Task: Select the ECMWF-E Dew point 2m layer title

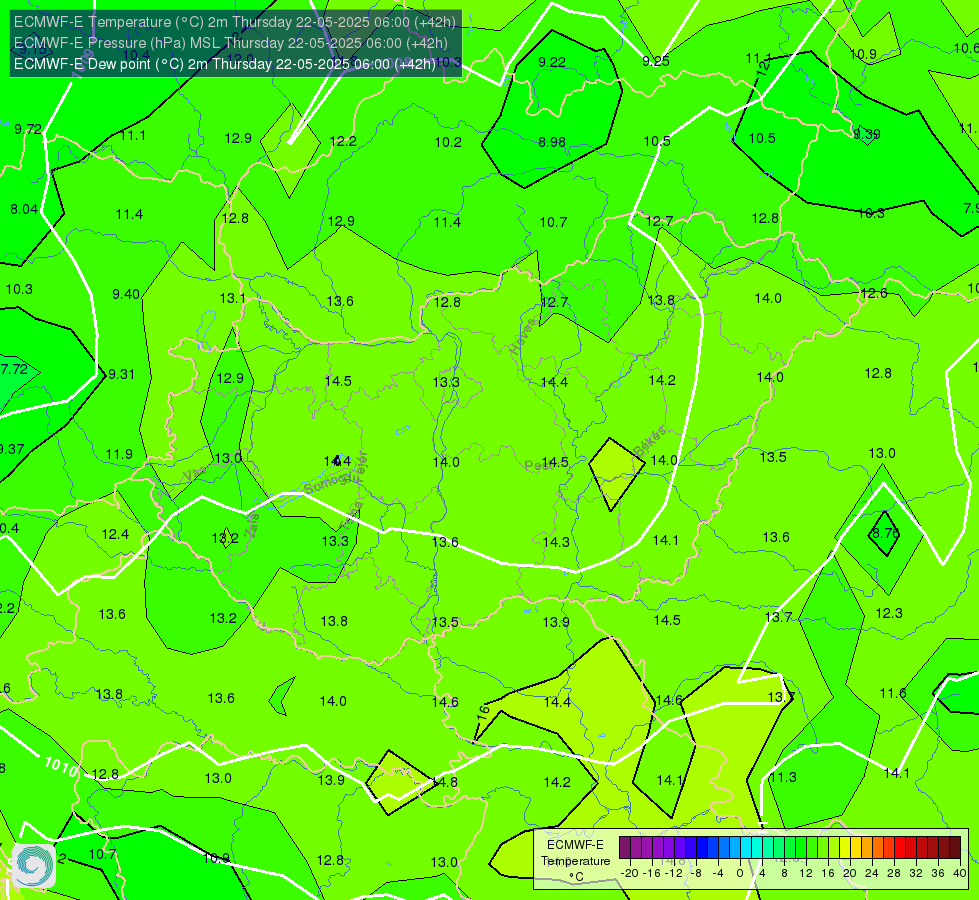Action: pos(225,64)
